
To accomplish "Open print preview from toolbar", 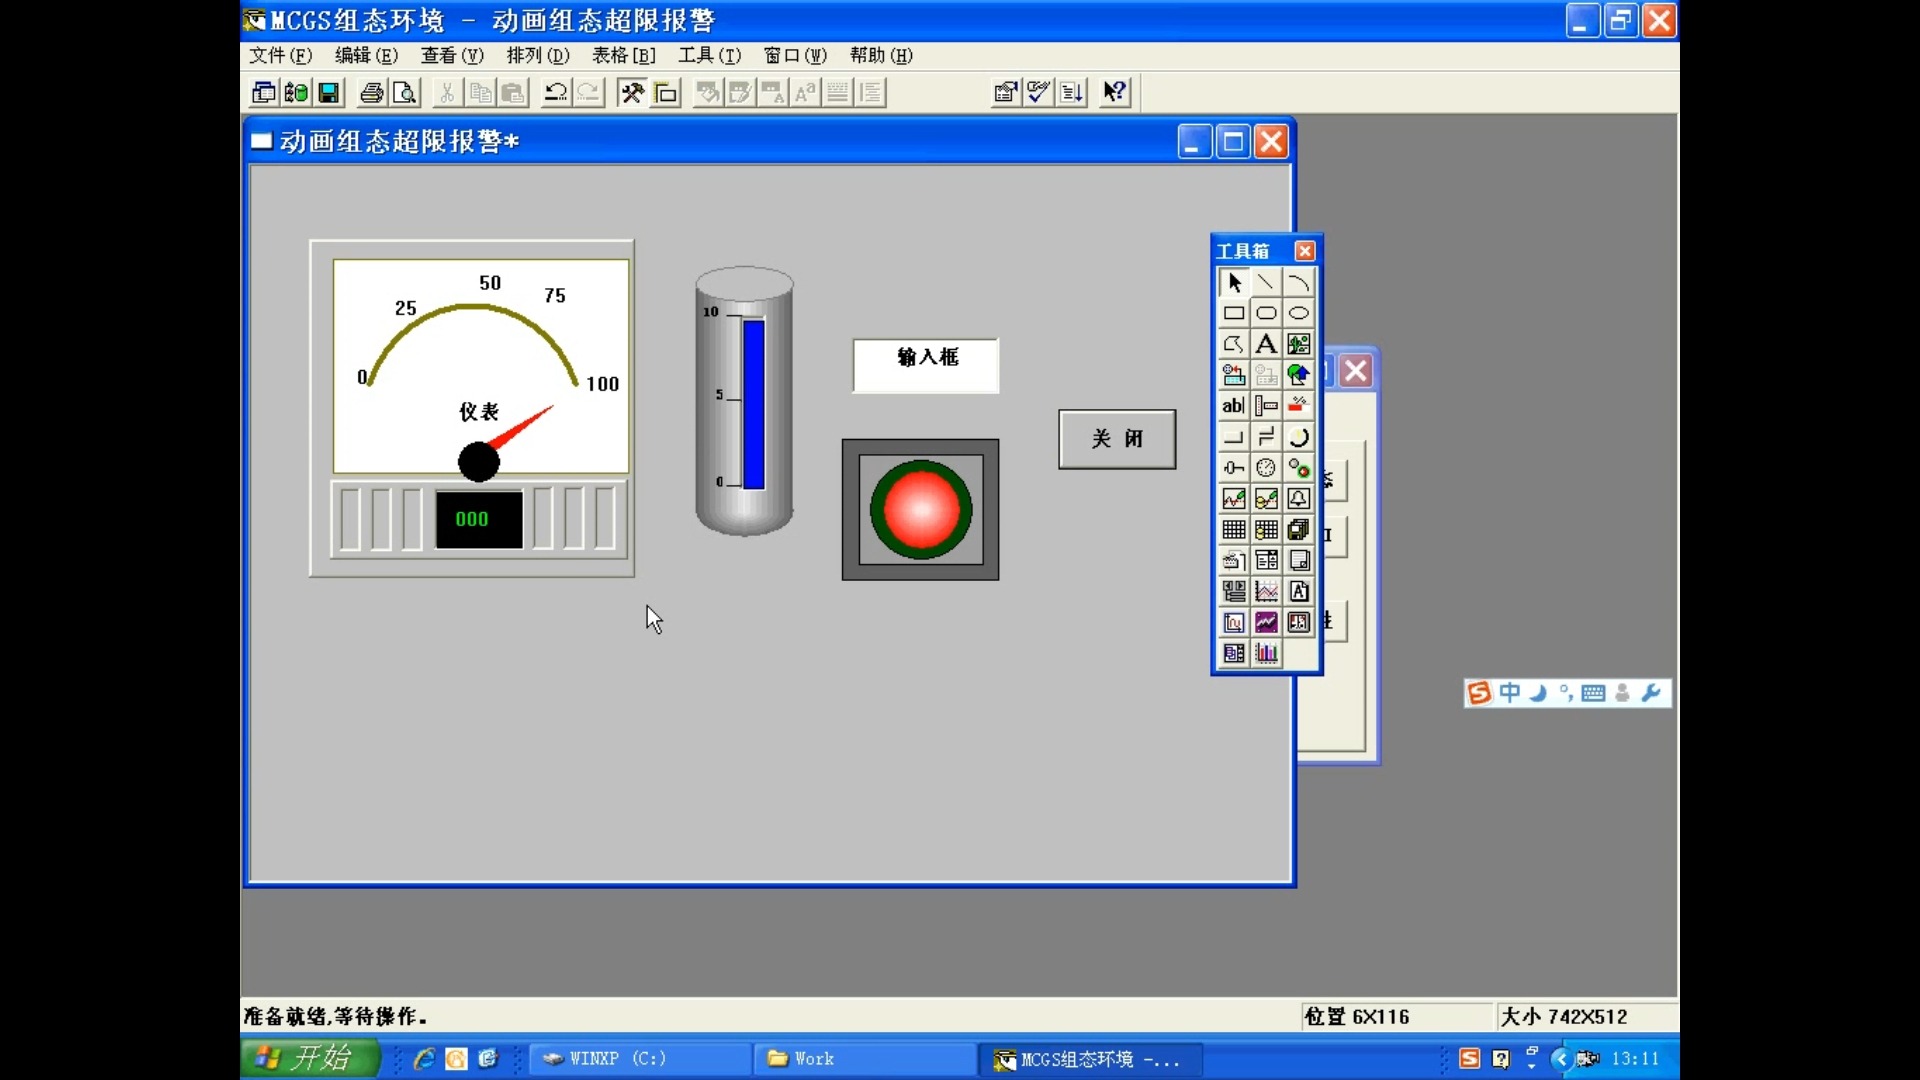I will [404, 93].
